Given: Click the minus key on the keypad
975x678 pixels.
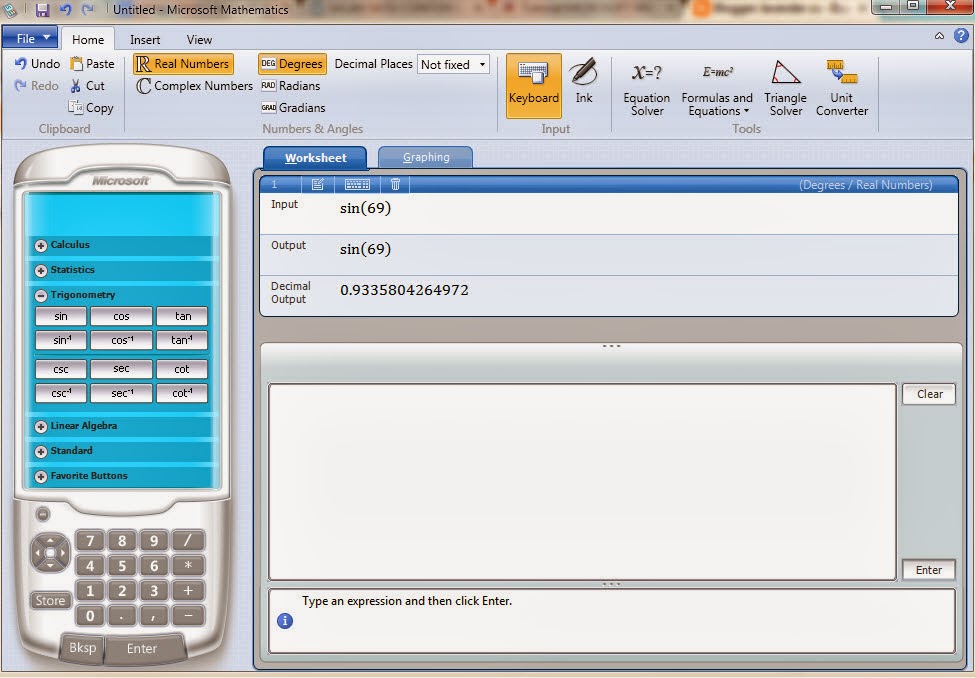Looking at the screenshot, I should 187,616.
